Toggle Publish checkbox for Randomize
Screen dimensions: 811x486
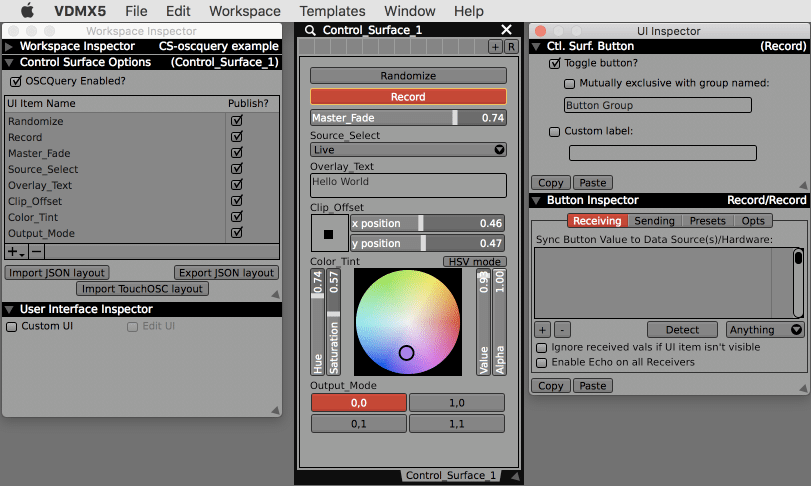[237, 121]
